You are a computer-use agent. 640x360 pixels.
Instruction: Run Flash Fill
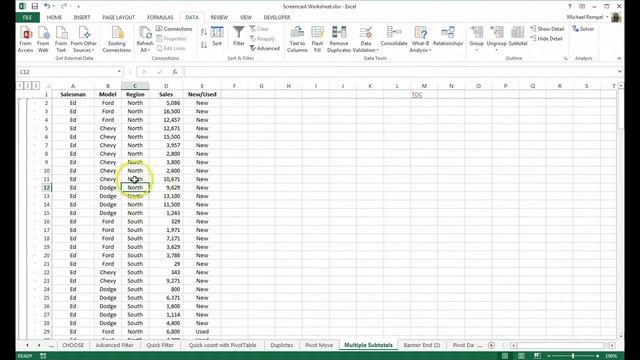point(317,39)
